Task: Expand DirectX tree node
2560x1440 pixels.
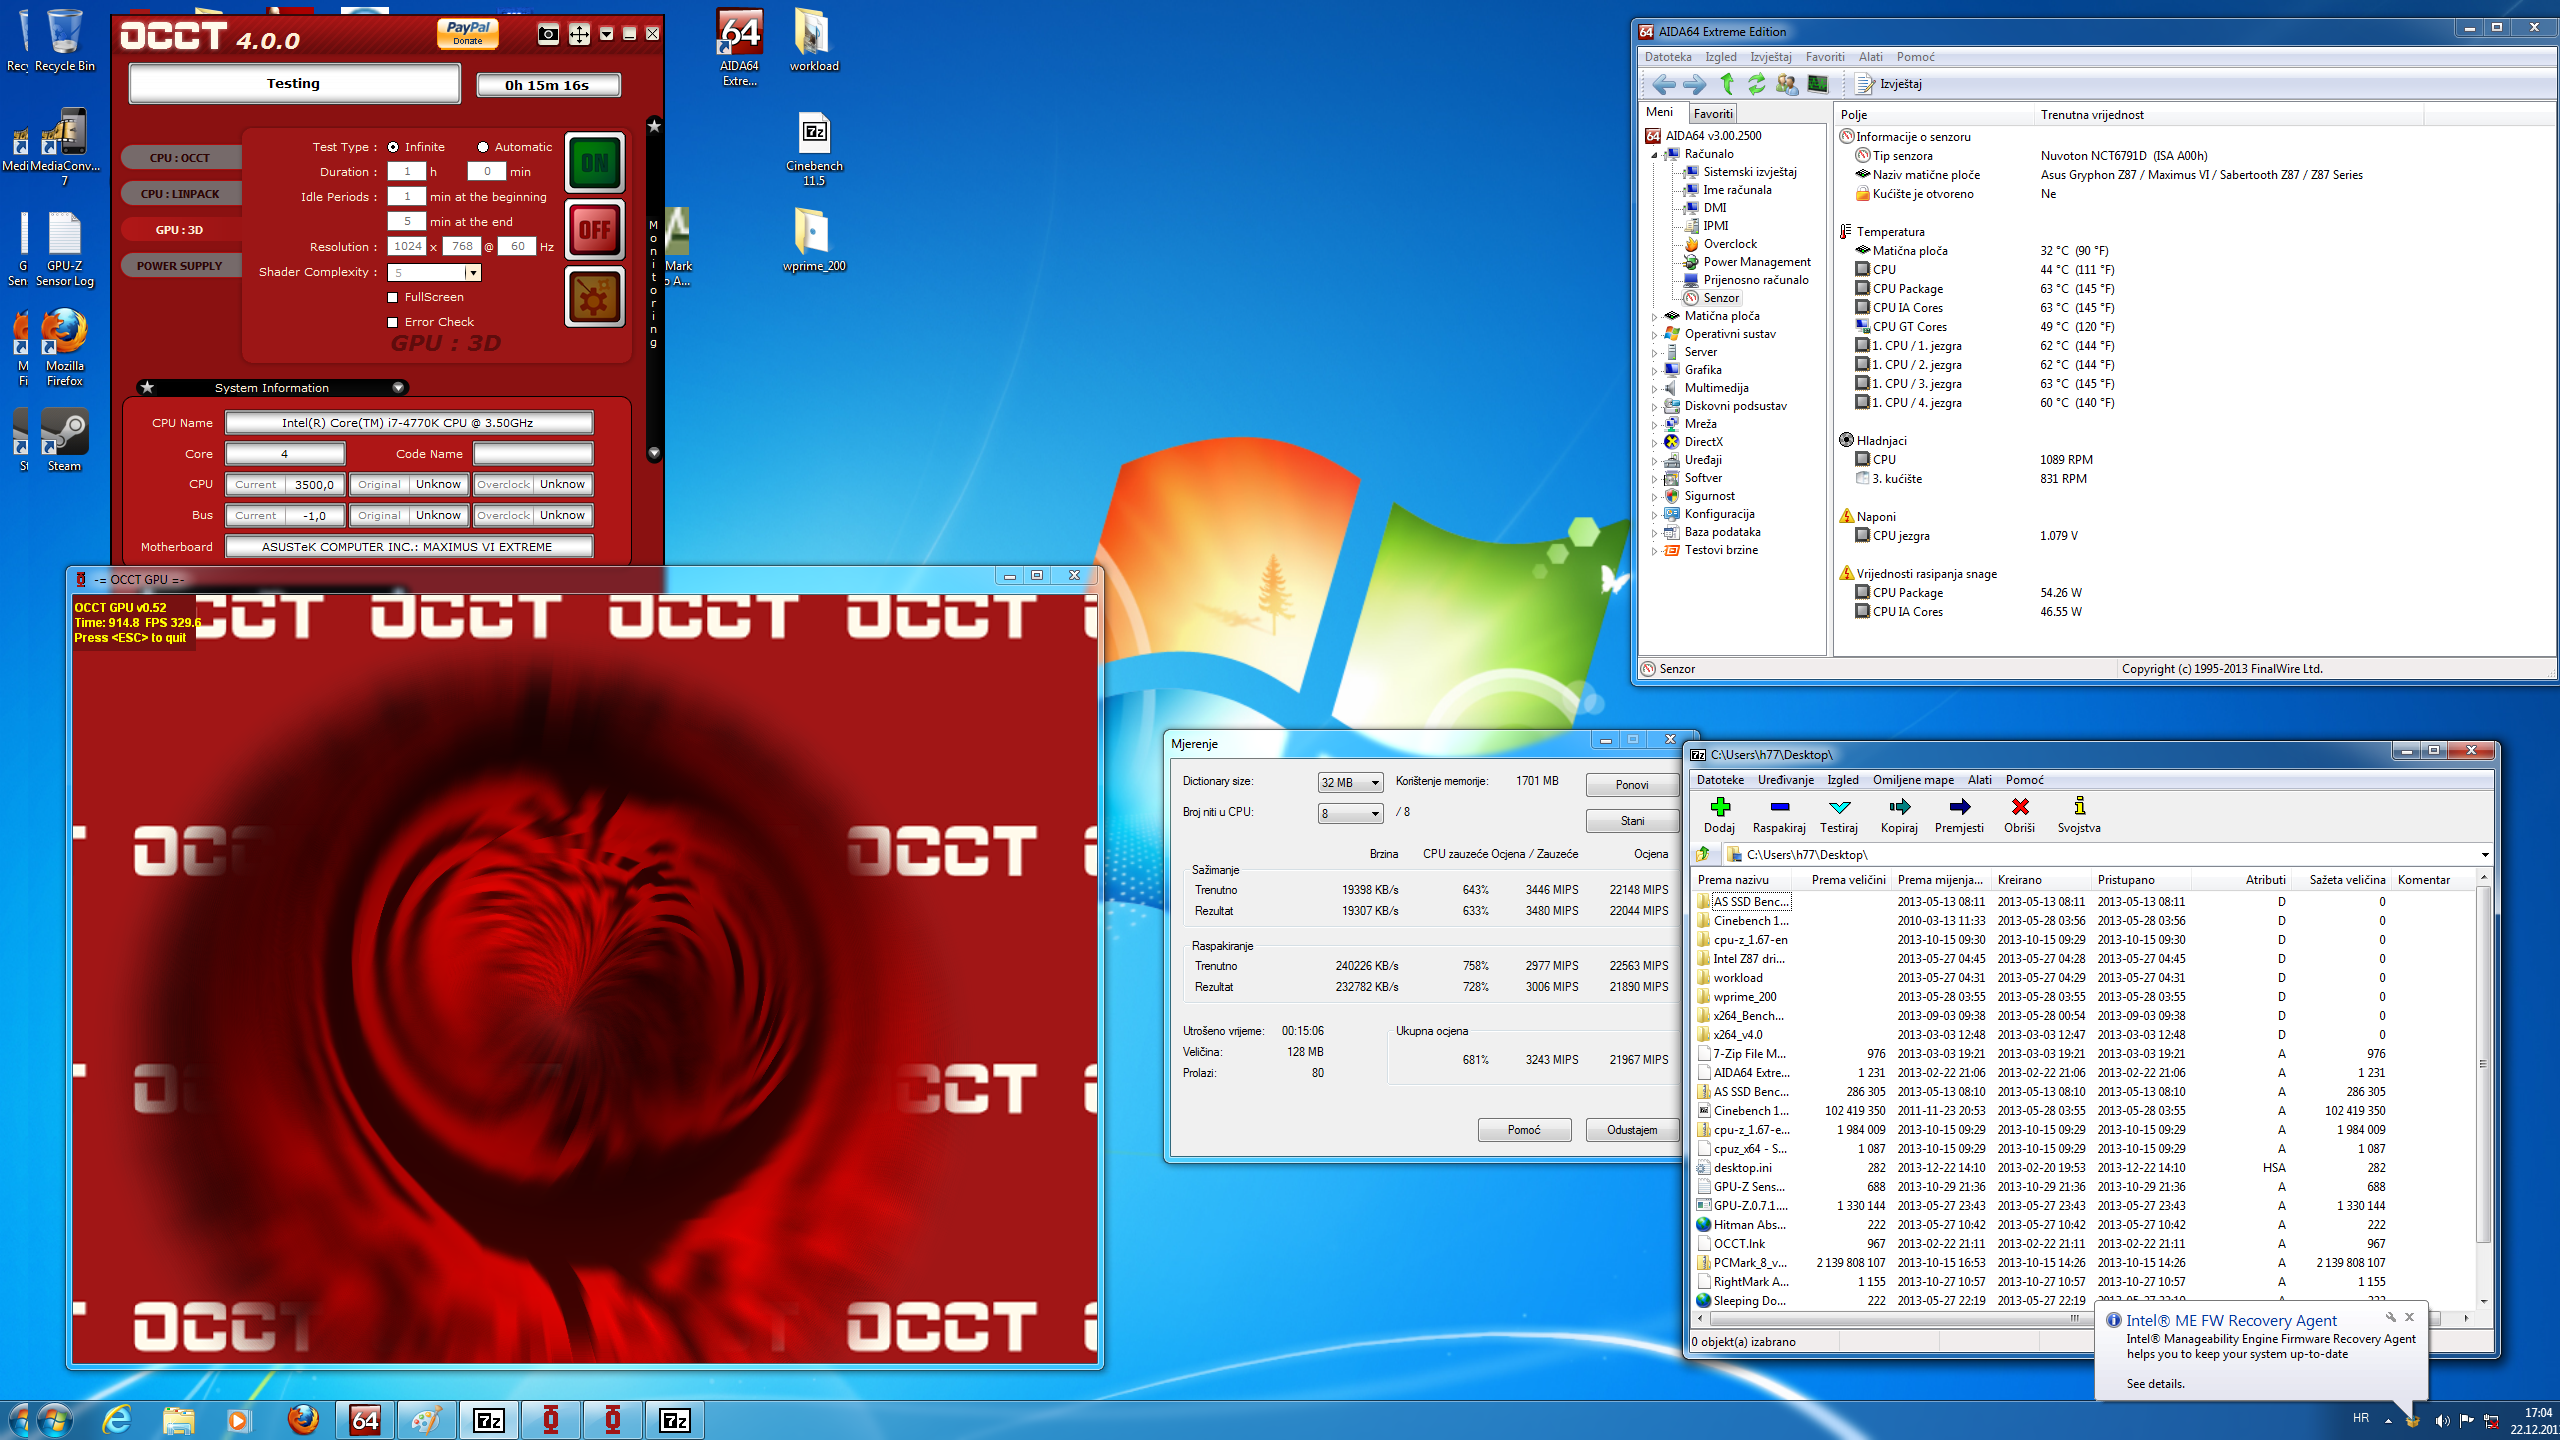Action: 1655,443
